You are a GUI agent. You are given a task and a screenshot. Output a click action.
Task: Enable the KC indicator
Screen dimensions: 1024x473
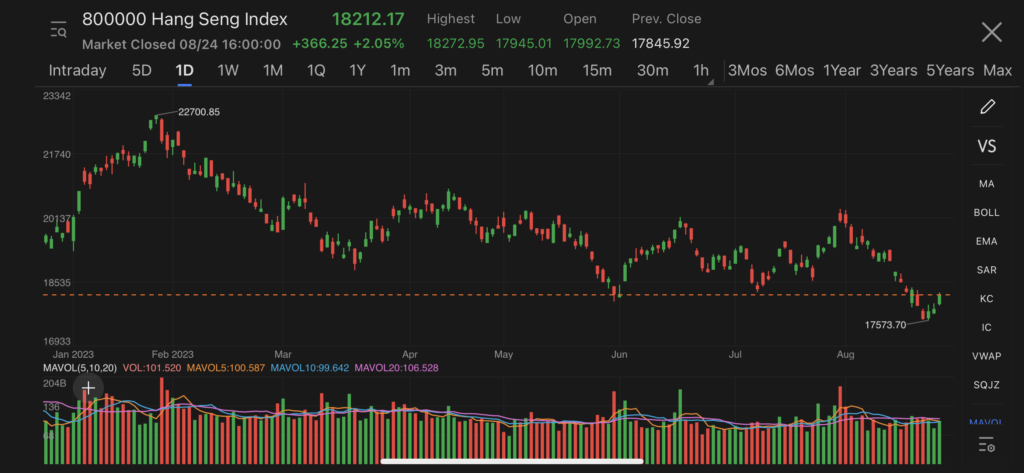(987, 299)
